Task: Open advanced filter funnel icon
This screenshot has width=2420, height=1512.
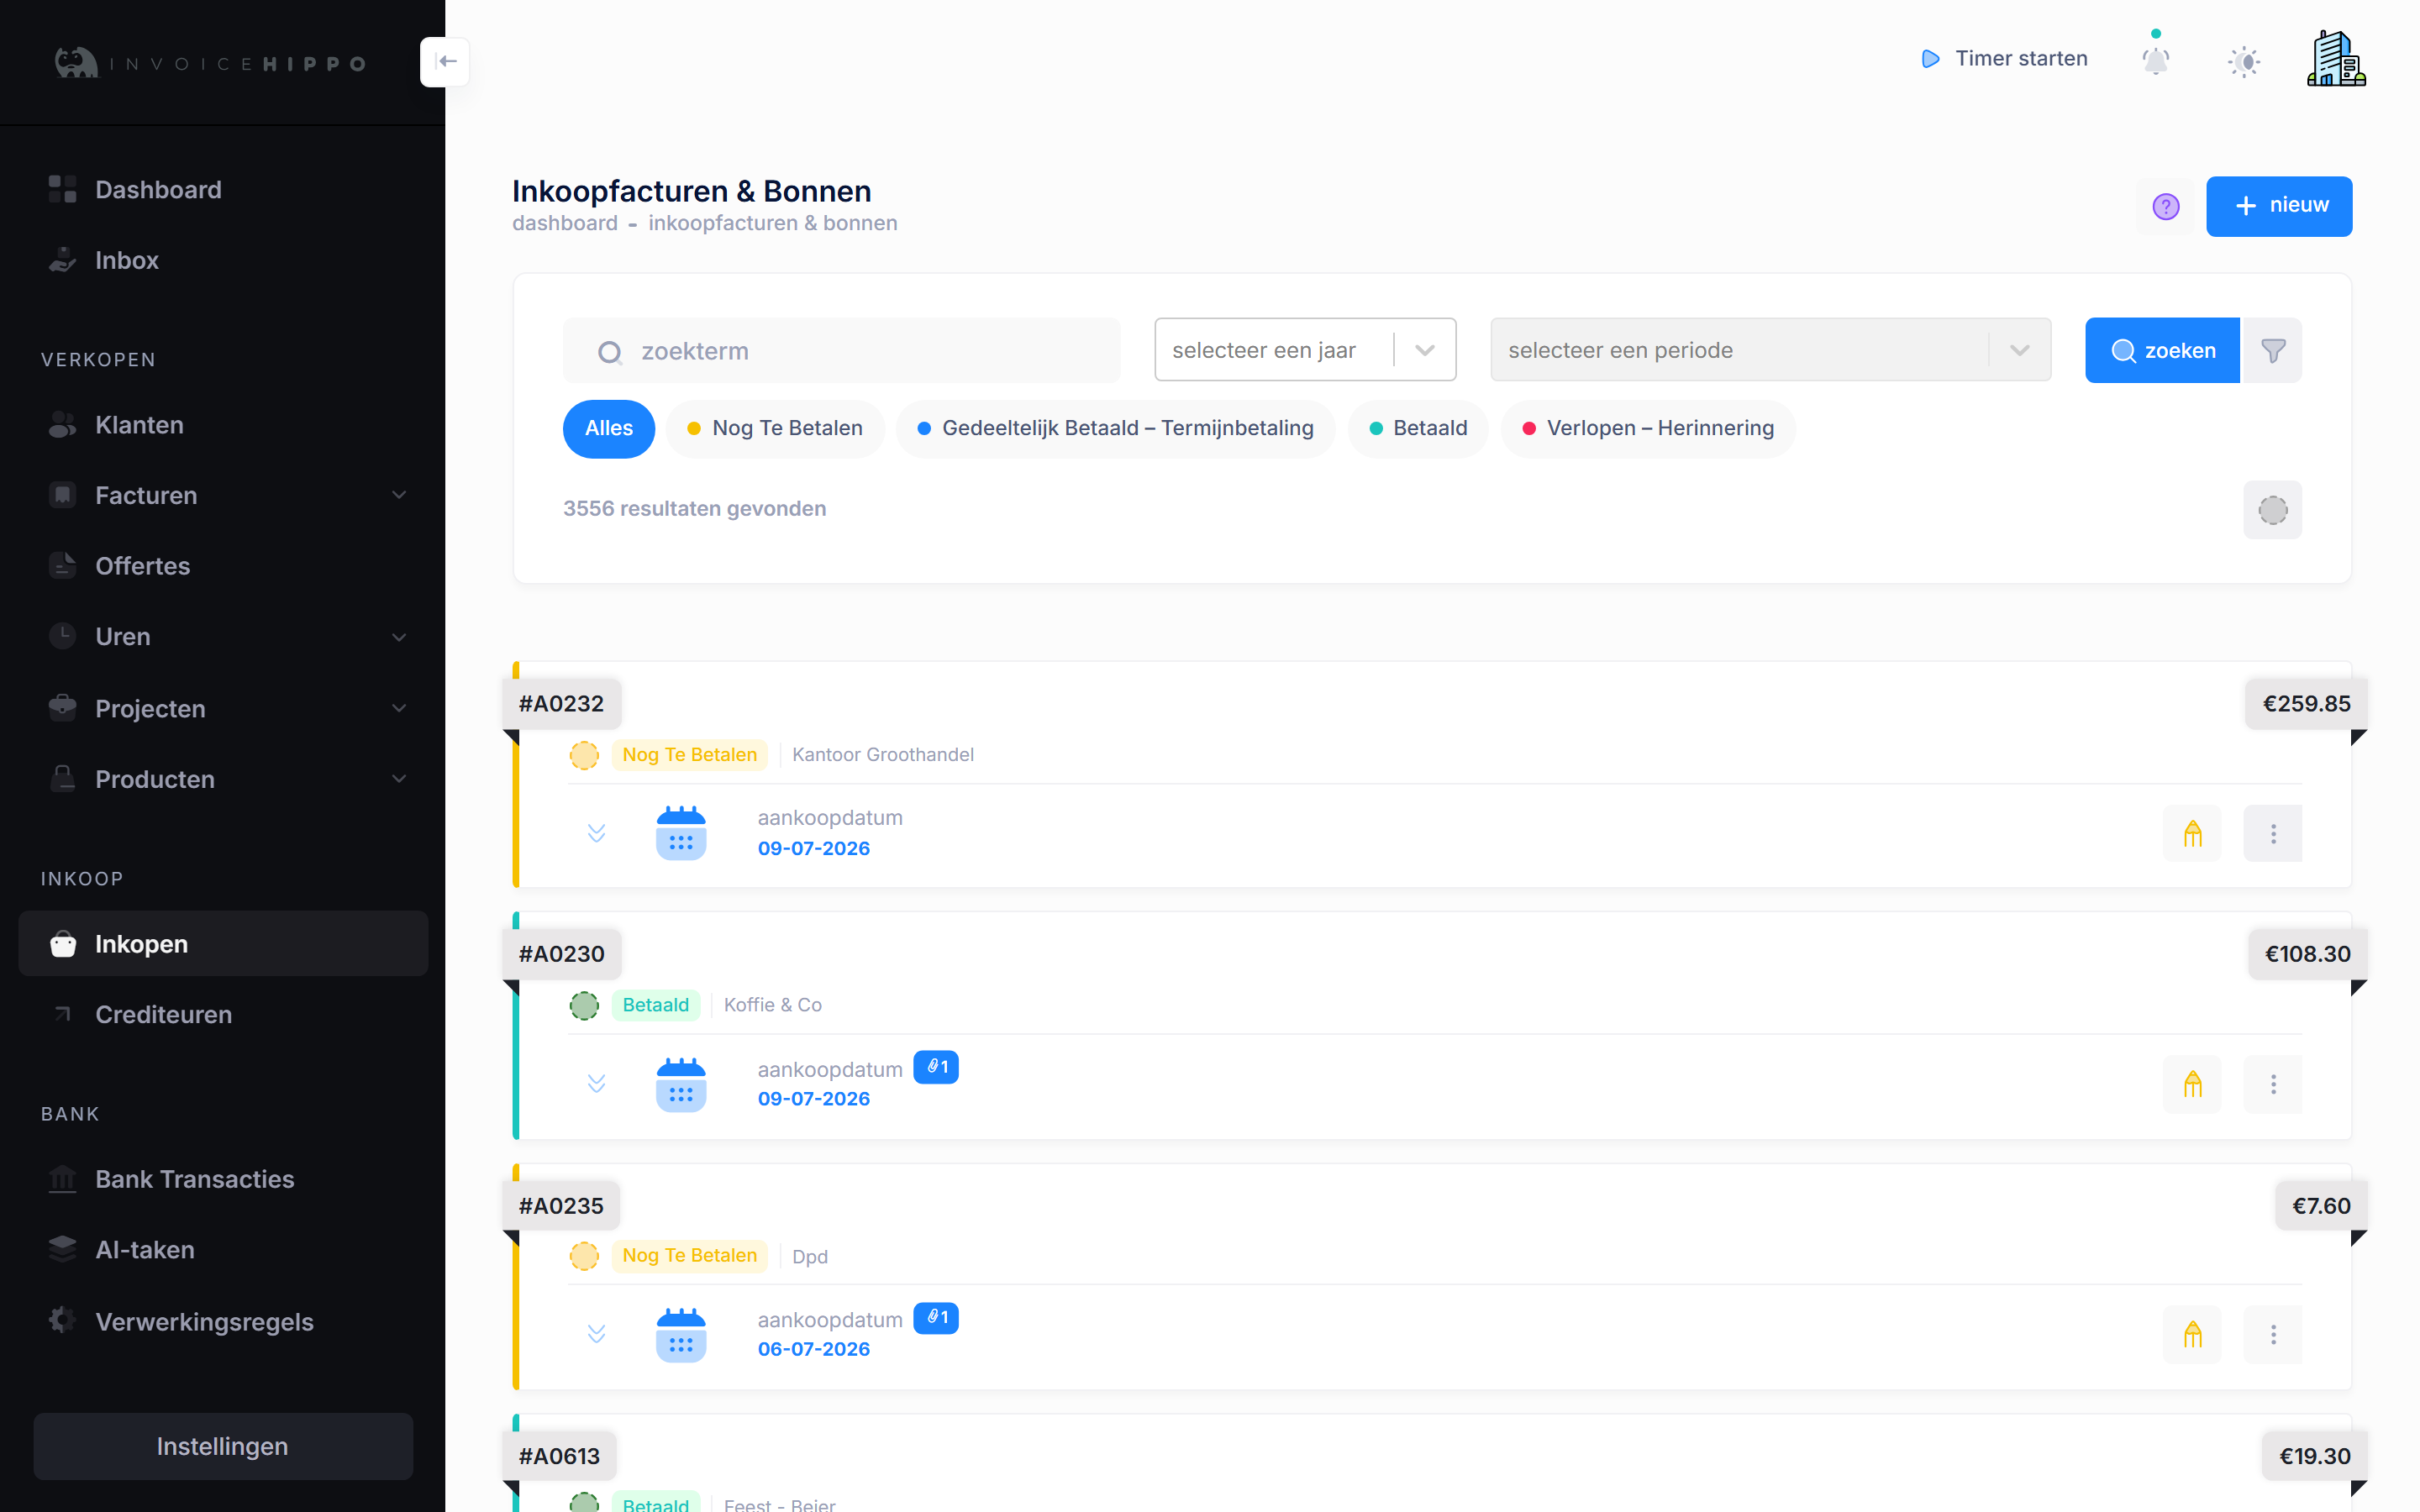Action: [x=2273, y=351]
